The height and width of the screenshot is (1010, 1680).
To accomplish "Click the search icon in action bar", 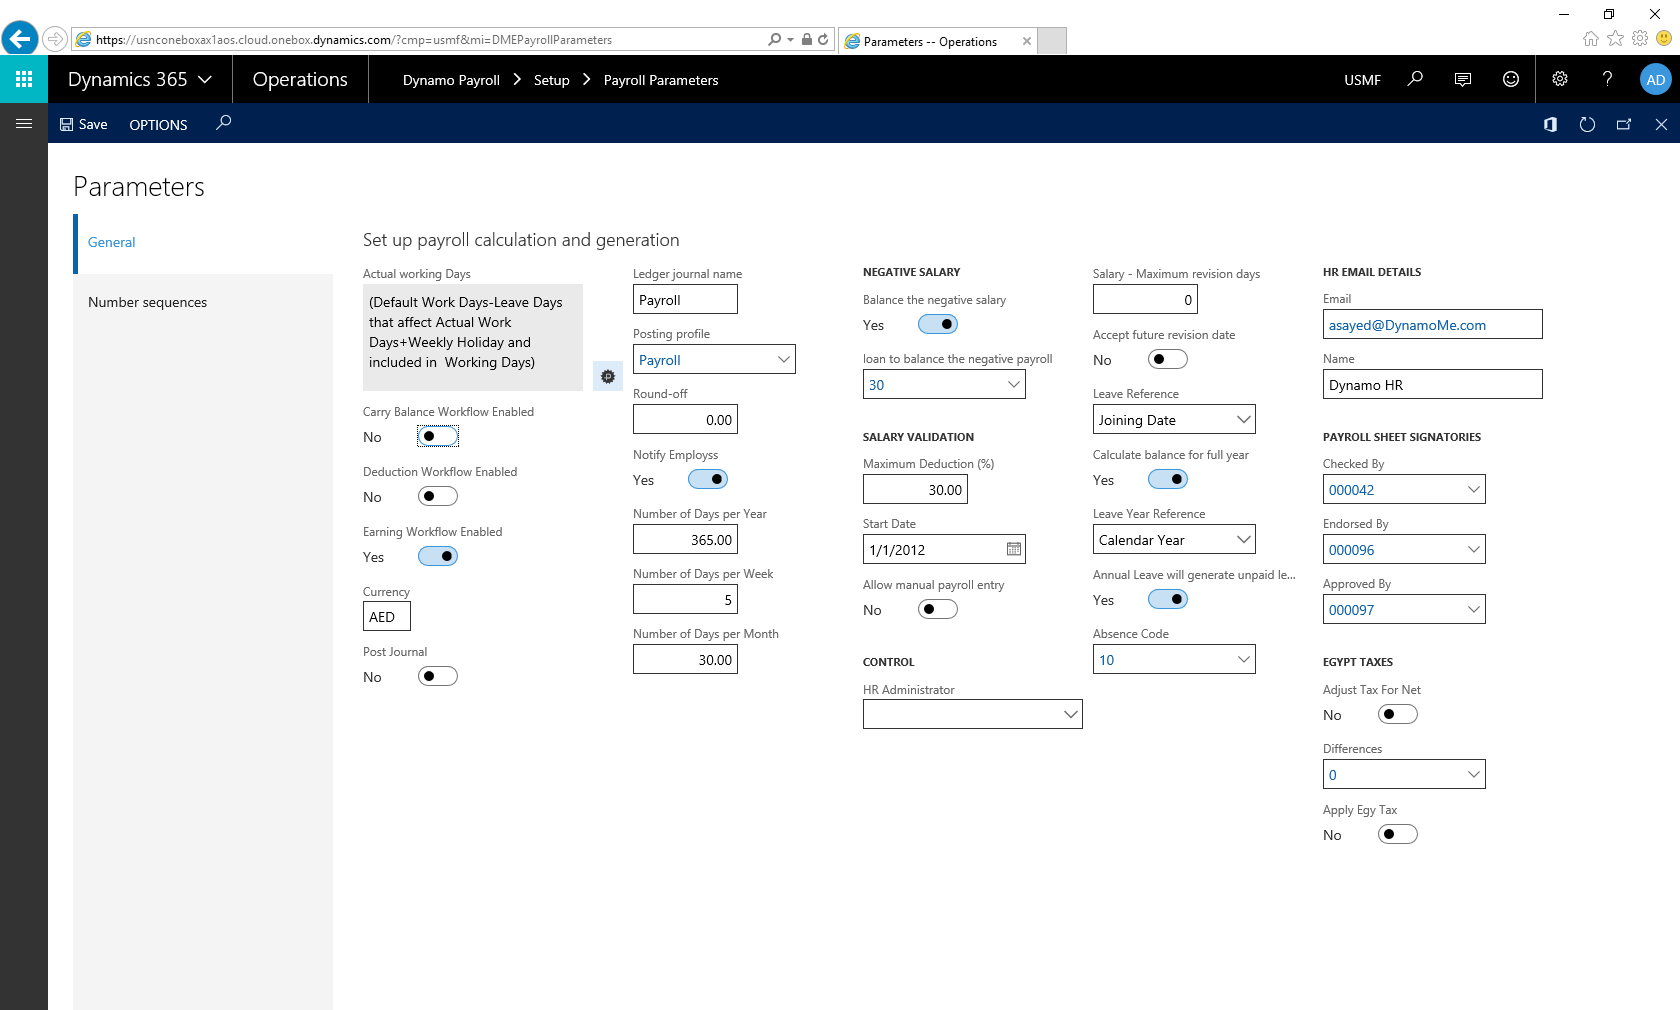I will (223, 123).
